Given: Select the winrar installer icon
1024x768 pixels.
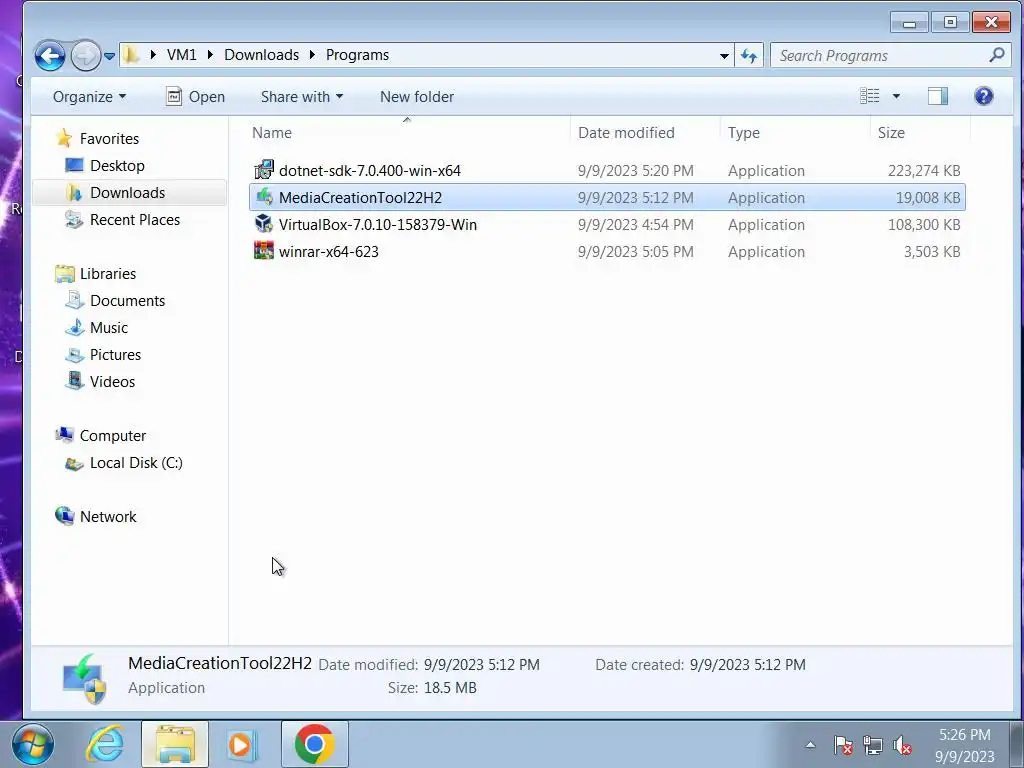Looking at the screenshot, I should tap(264, 251).
